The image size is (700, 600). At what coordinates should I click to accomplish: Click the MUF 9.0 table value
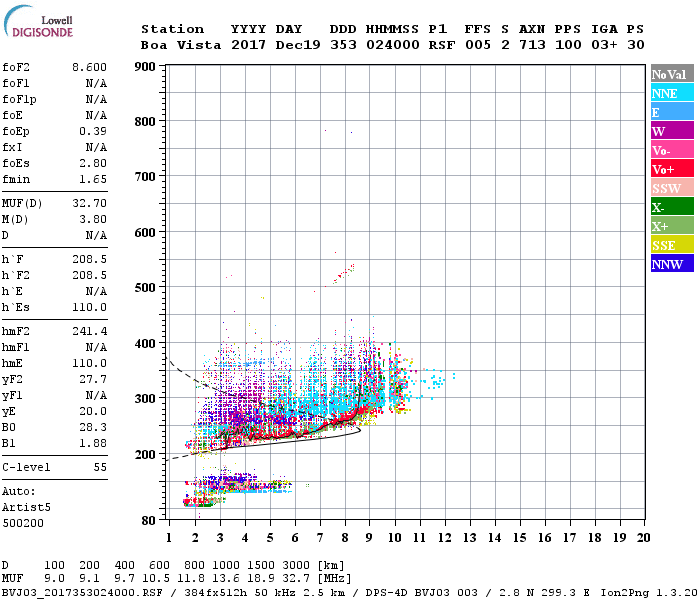pyautogui.click(x=54, y=579)
